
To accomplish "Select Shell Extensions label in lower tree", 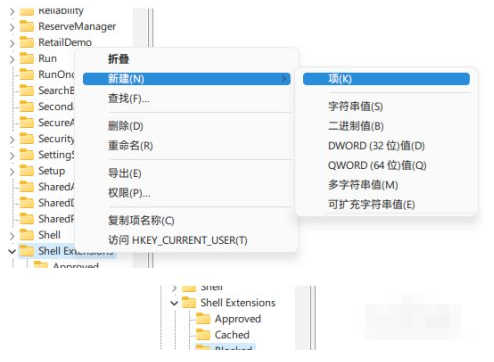I will pyautogui.click(x=238, y=303).
